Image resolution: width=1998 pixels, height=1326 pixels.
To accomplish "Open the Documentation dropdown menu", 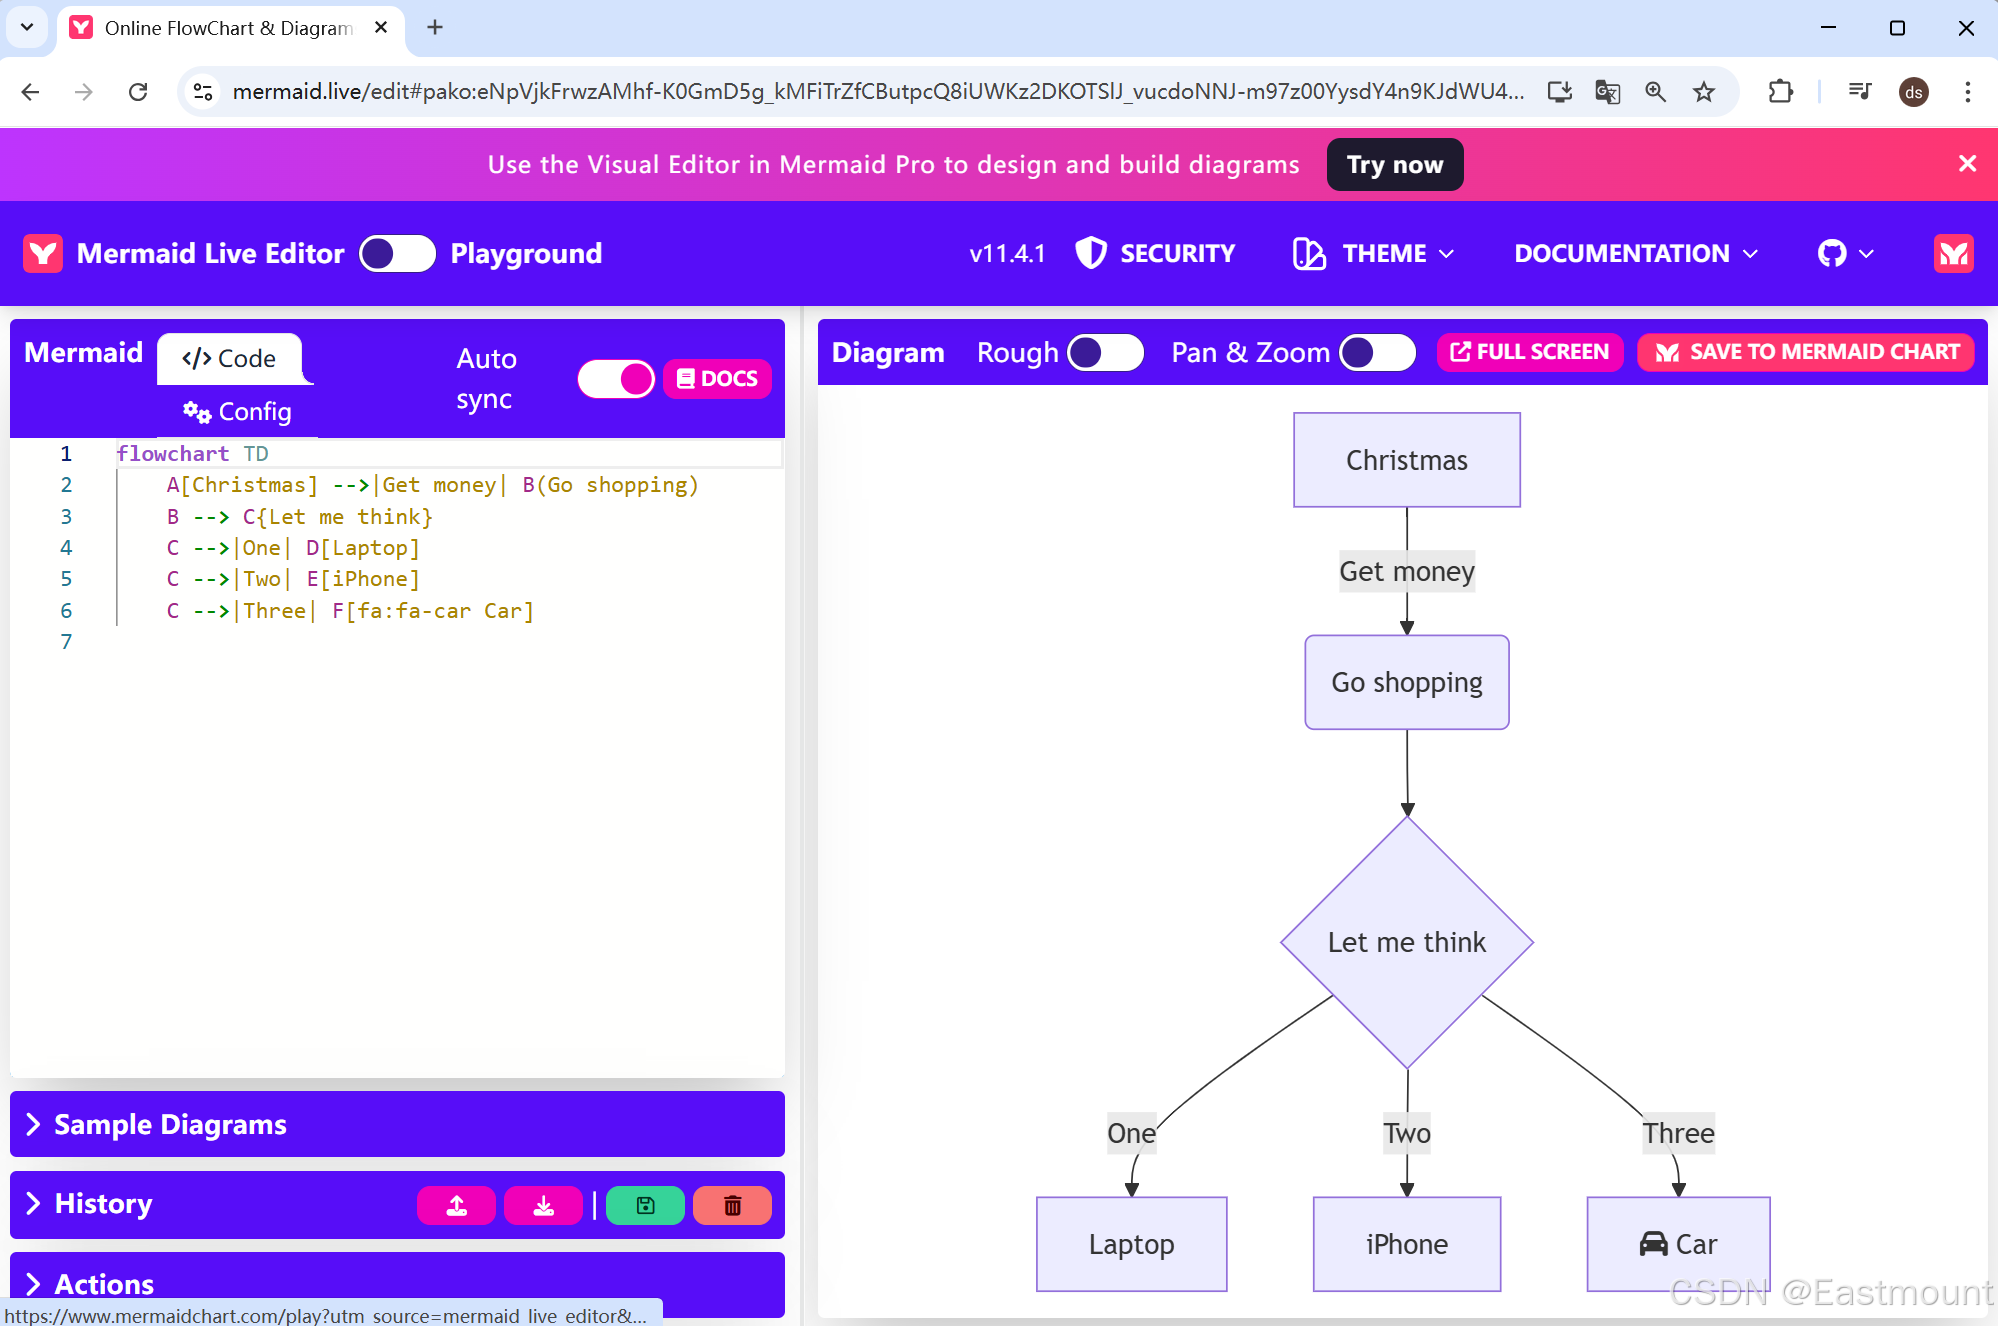I will point(1635,254).
